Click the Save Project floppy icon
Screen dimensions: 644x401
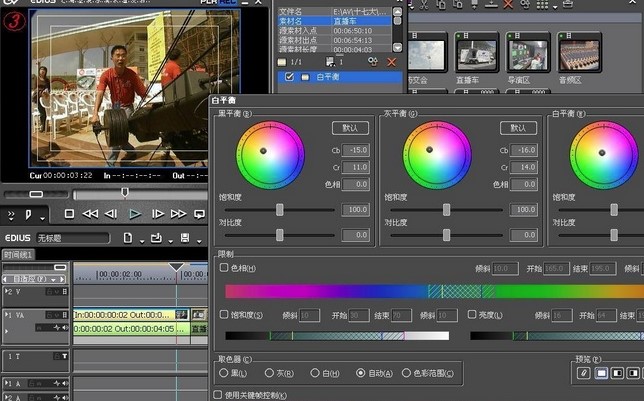tap(185, 238)
